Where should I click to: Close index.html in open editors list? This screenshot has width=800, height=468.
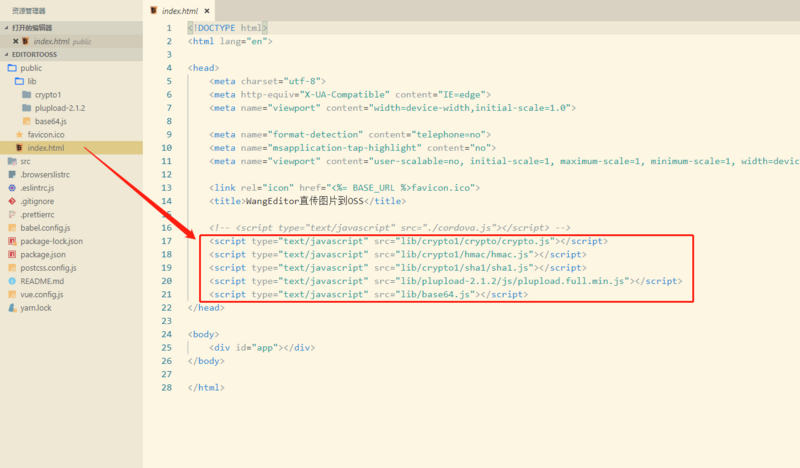(x=15, y=41)
